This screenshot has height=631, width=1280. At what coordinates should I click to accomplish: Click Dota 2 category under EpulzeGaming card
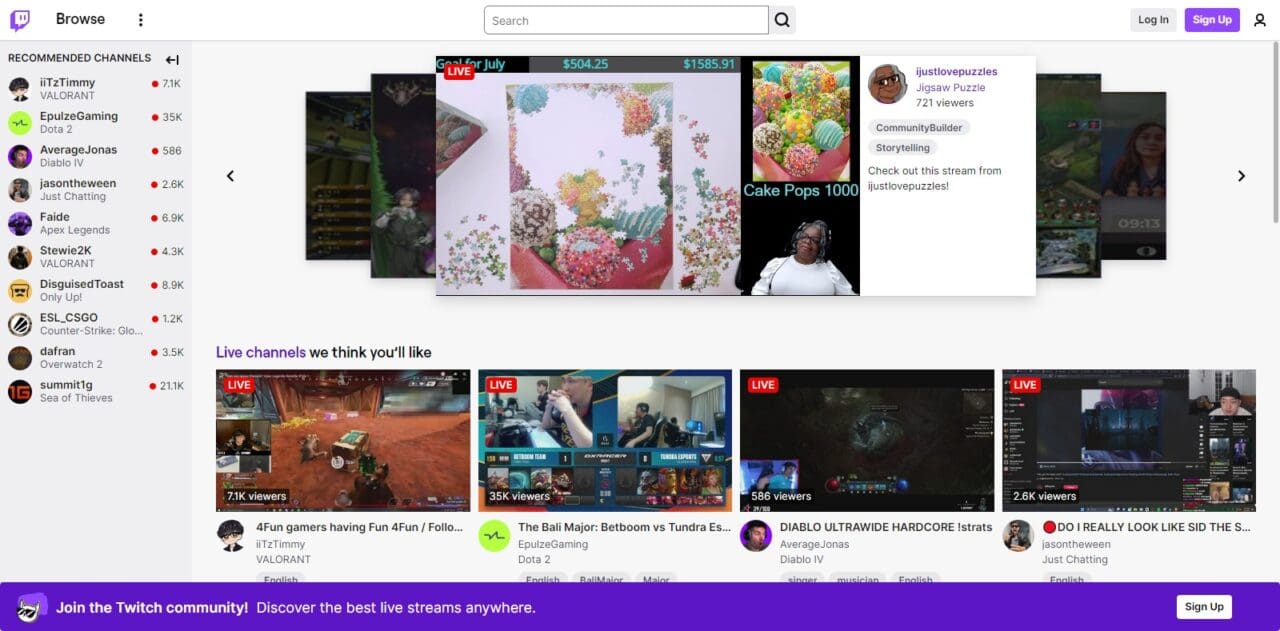(534, 560)
